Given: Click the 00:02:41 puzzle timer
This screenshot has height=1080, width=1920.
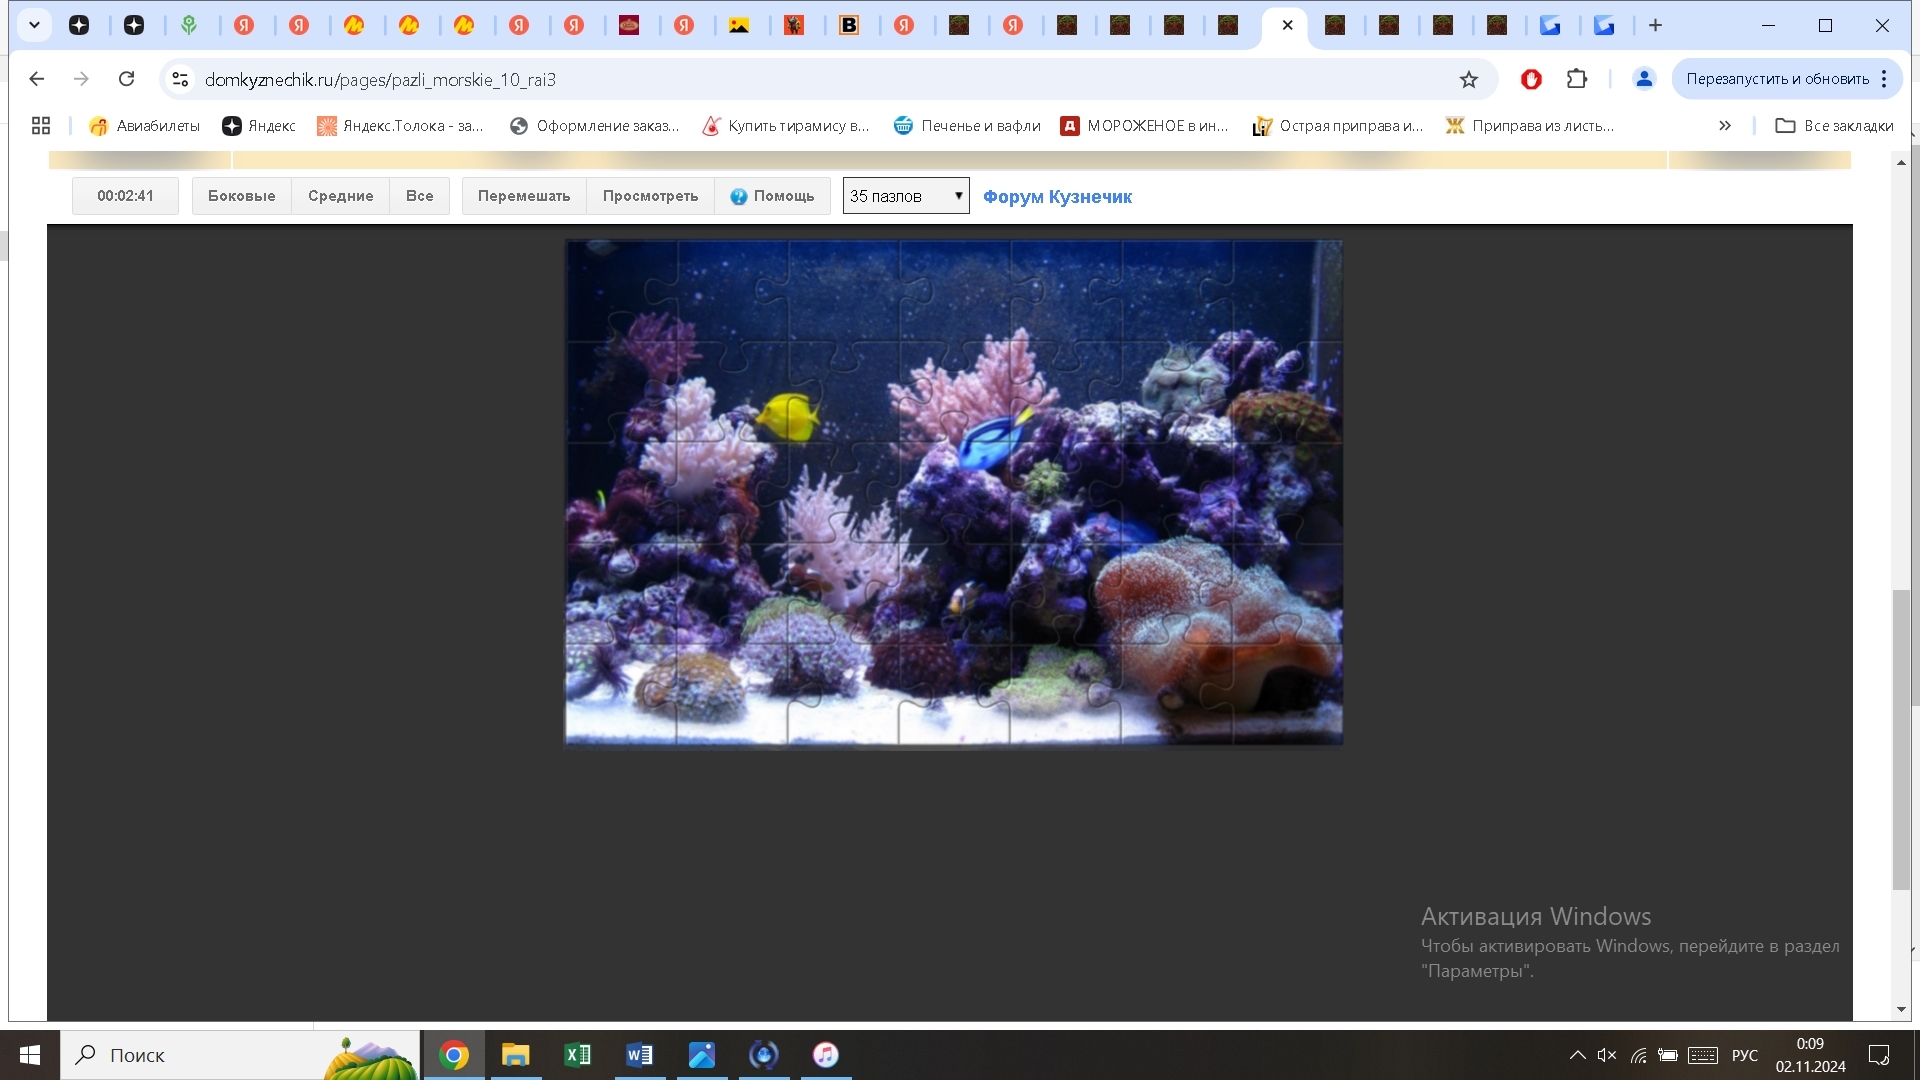Looking at the screenshot, I should click(x=125, y=196).
